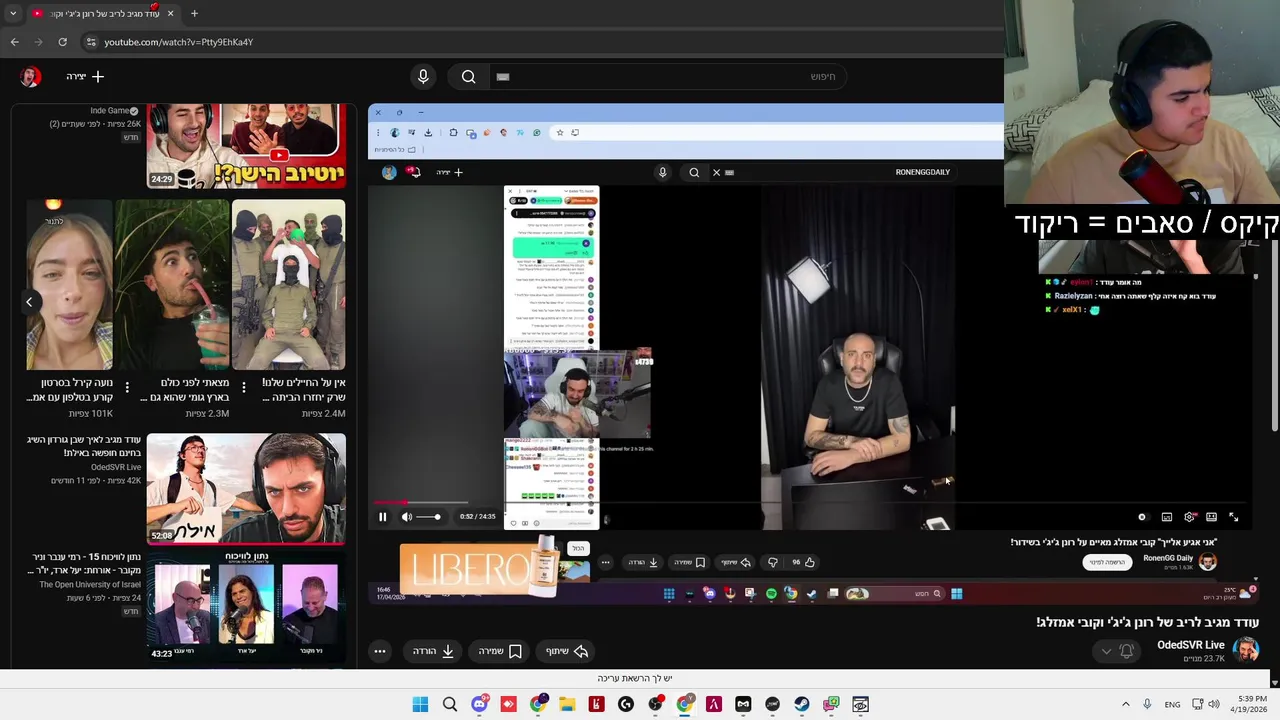Open the 52:08 אילת video thumbnail
Viewport: 1280px width, 720px height.
[x=246, y=489]
